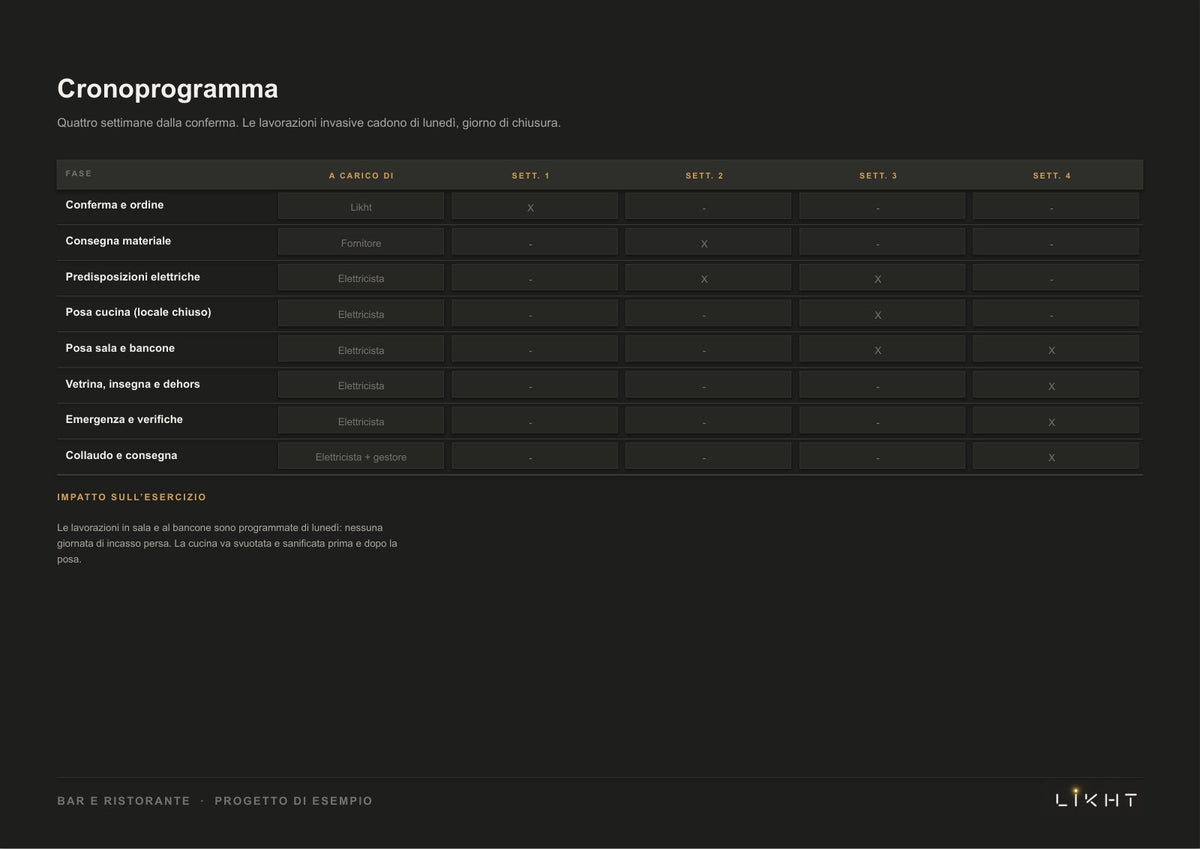
Task: Select the X for Emergenza e verifiche, Sett. 4
Action: pyautogui.click(x=1052, y=422)
